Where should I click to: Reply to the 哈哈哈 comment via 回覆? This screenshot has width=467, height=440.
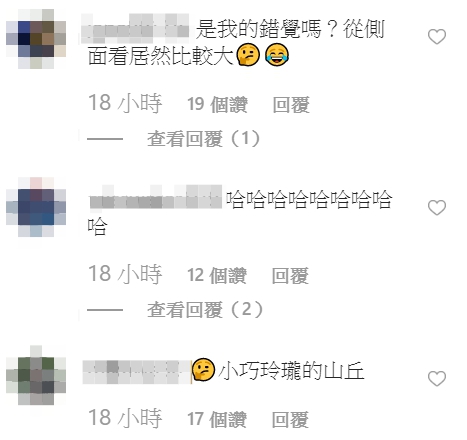pyautogui.click(x=290, y=276)
